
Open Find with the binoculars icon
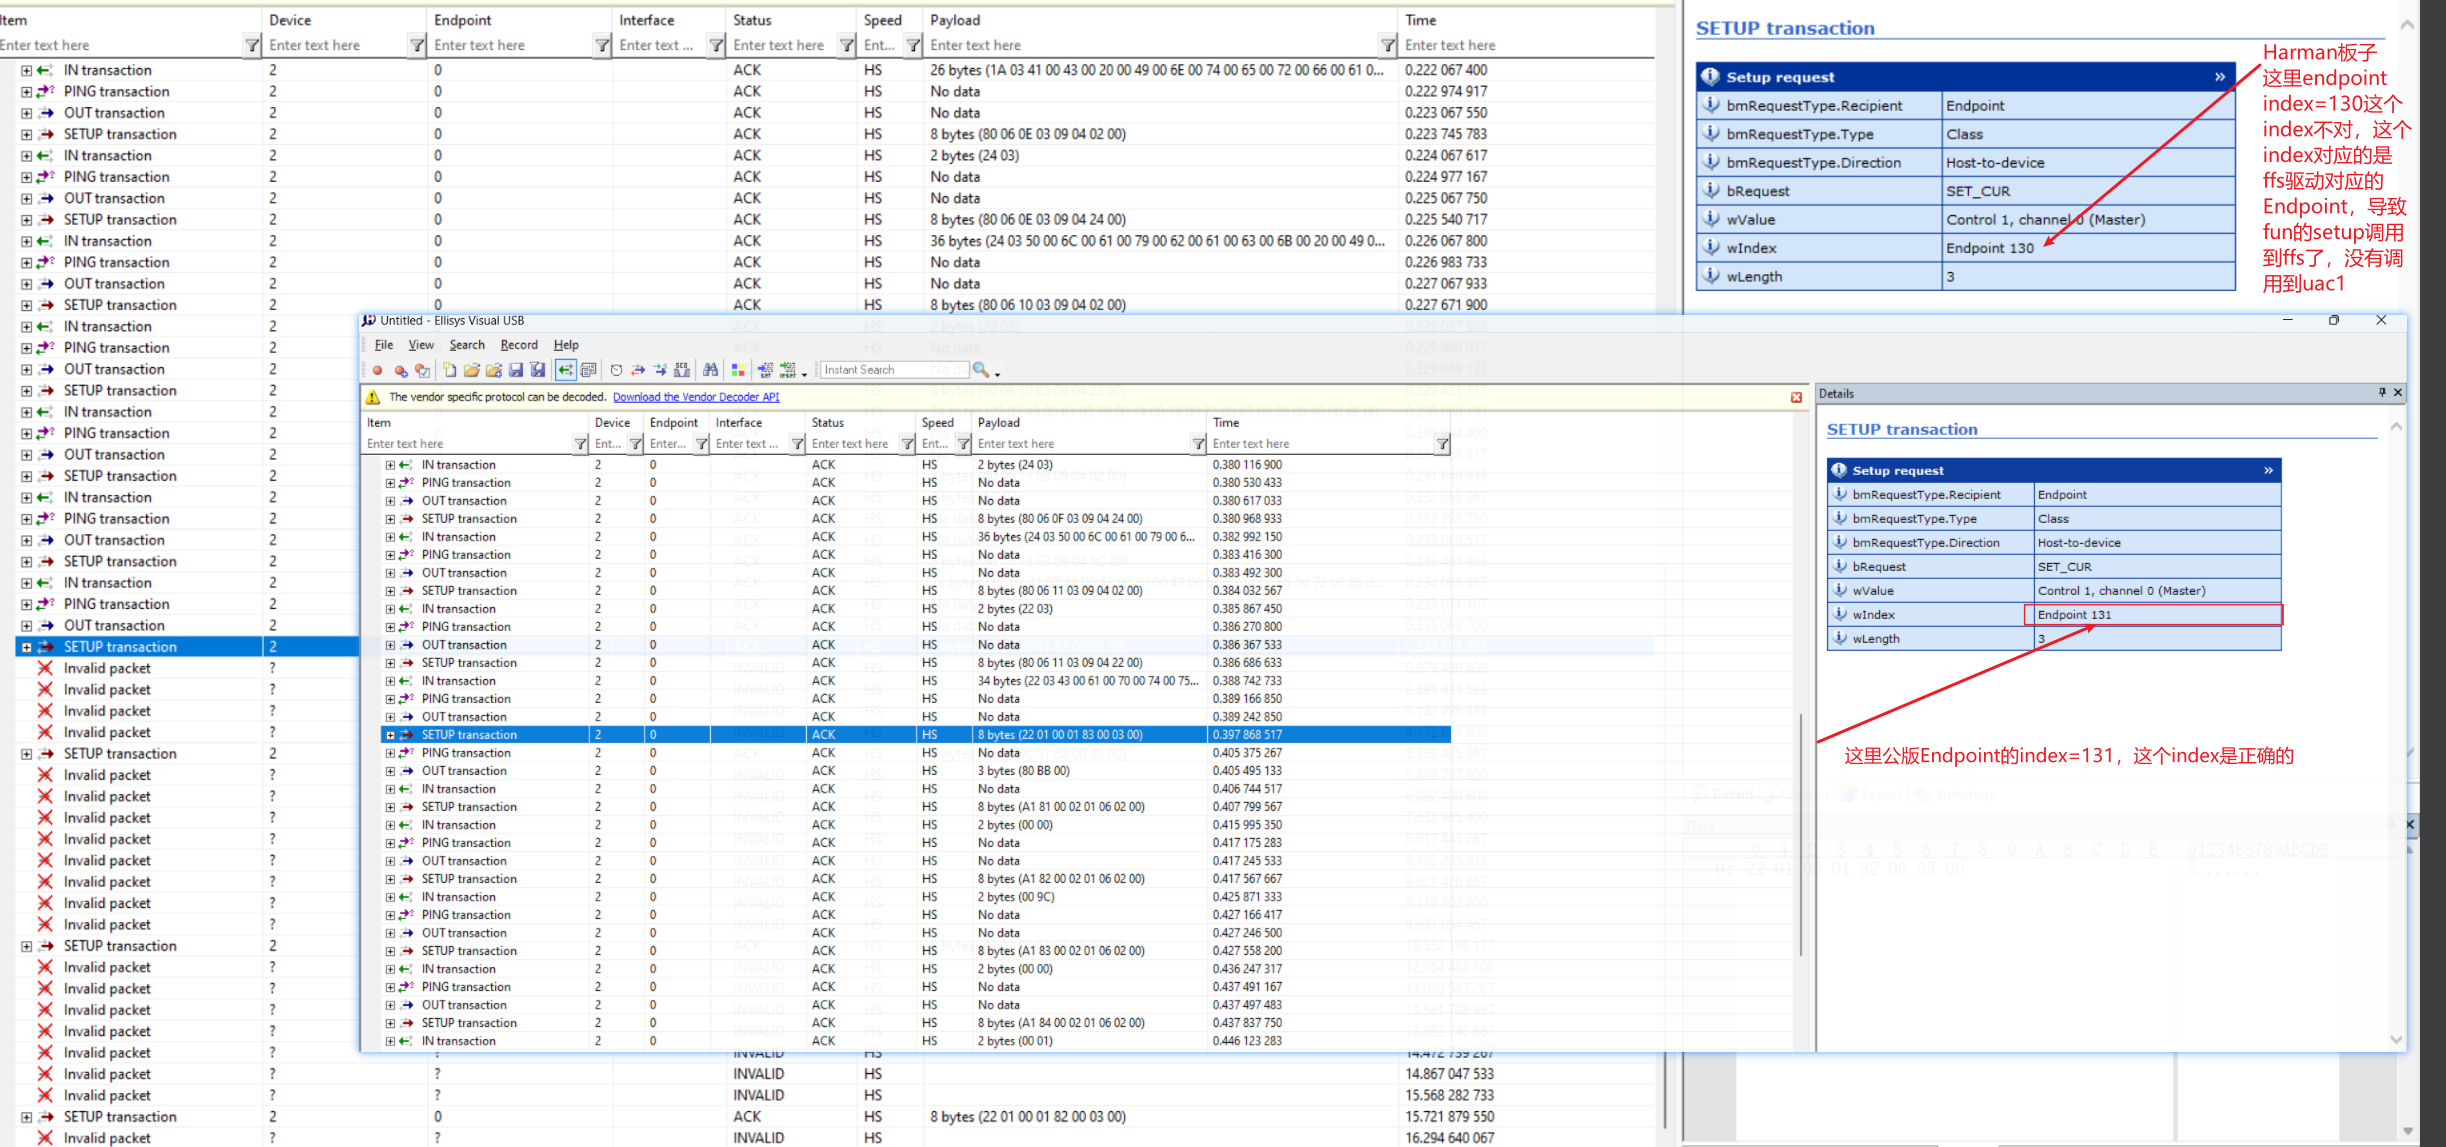pyautogui.click(x=710, y=370)
